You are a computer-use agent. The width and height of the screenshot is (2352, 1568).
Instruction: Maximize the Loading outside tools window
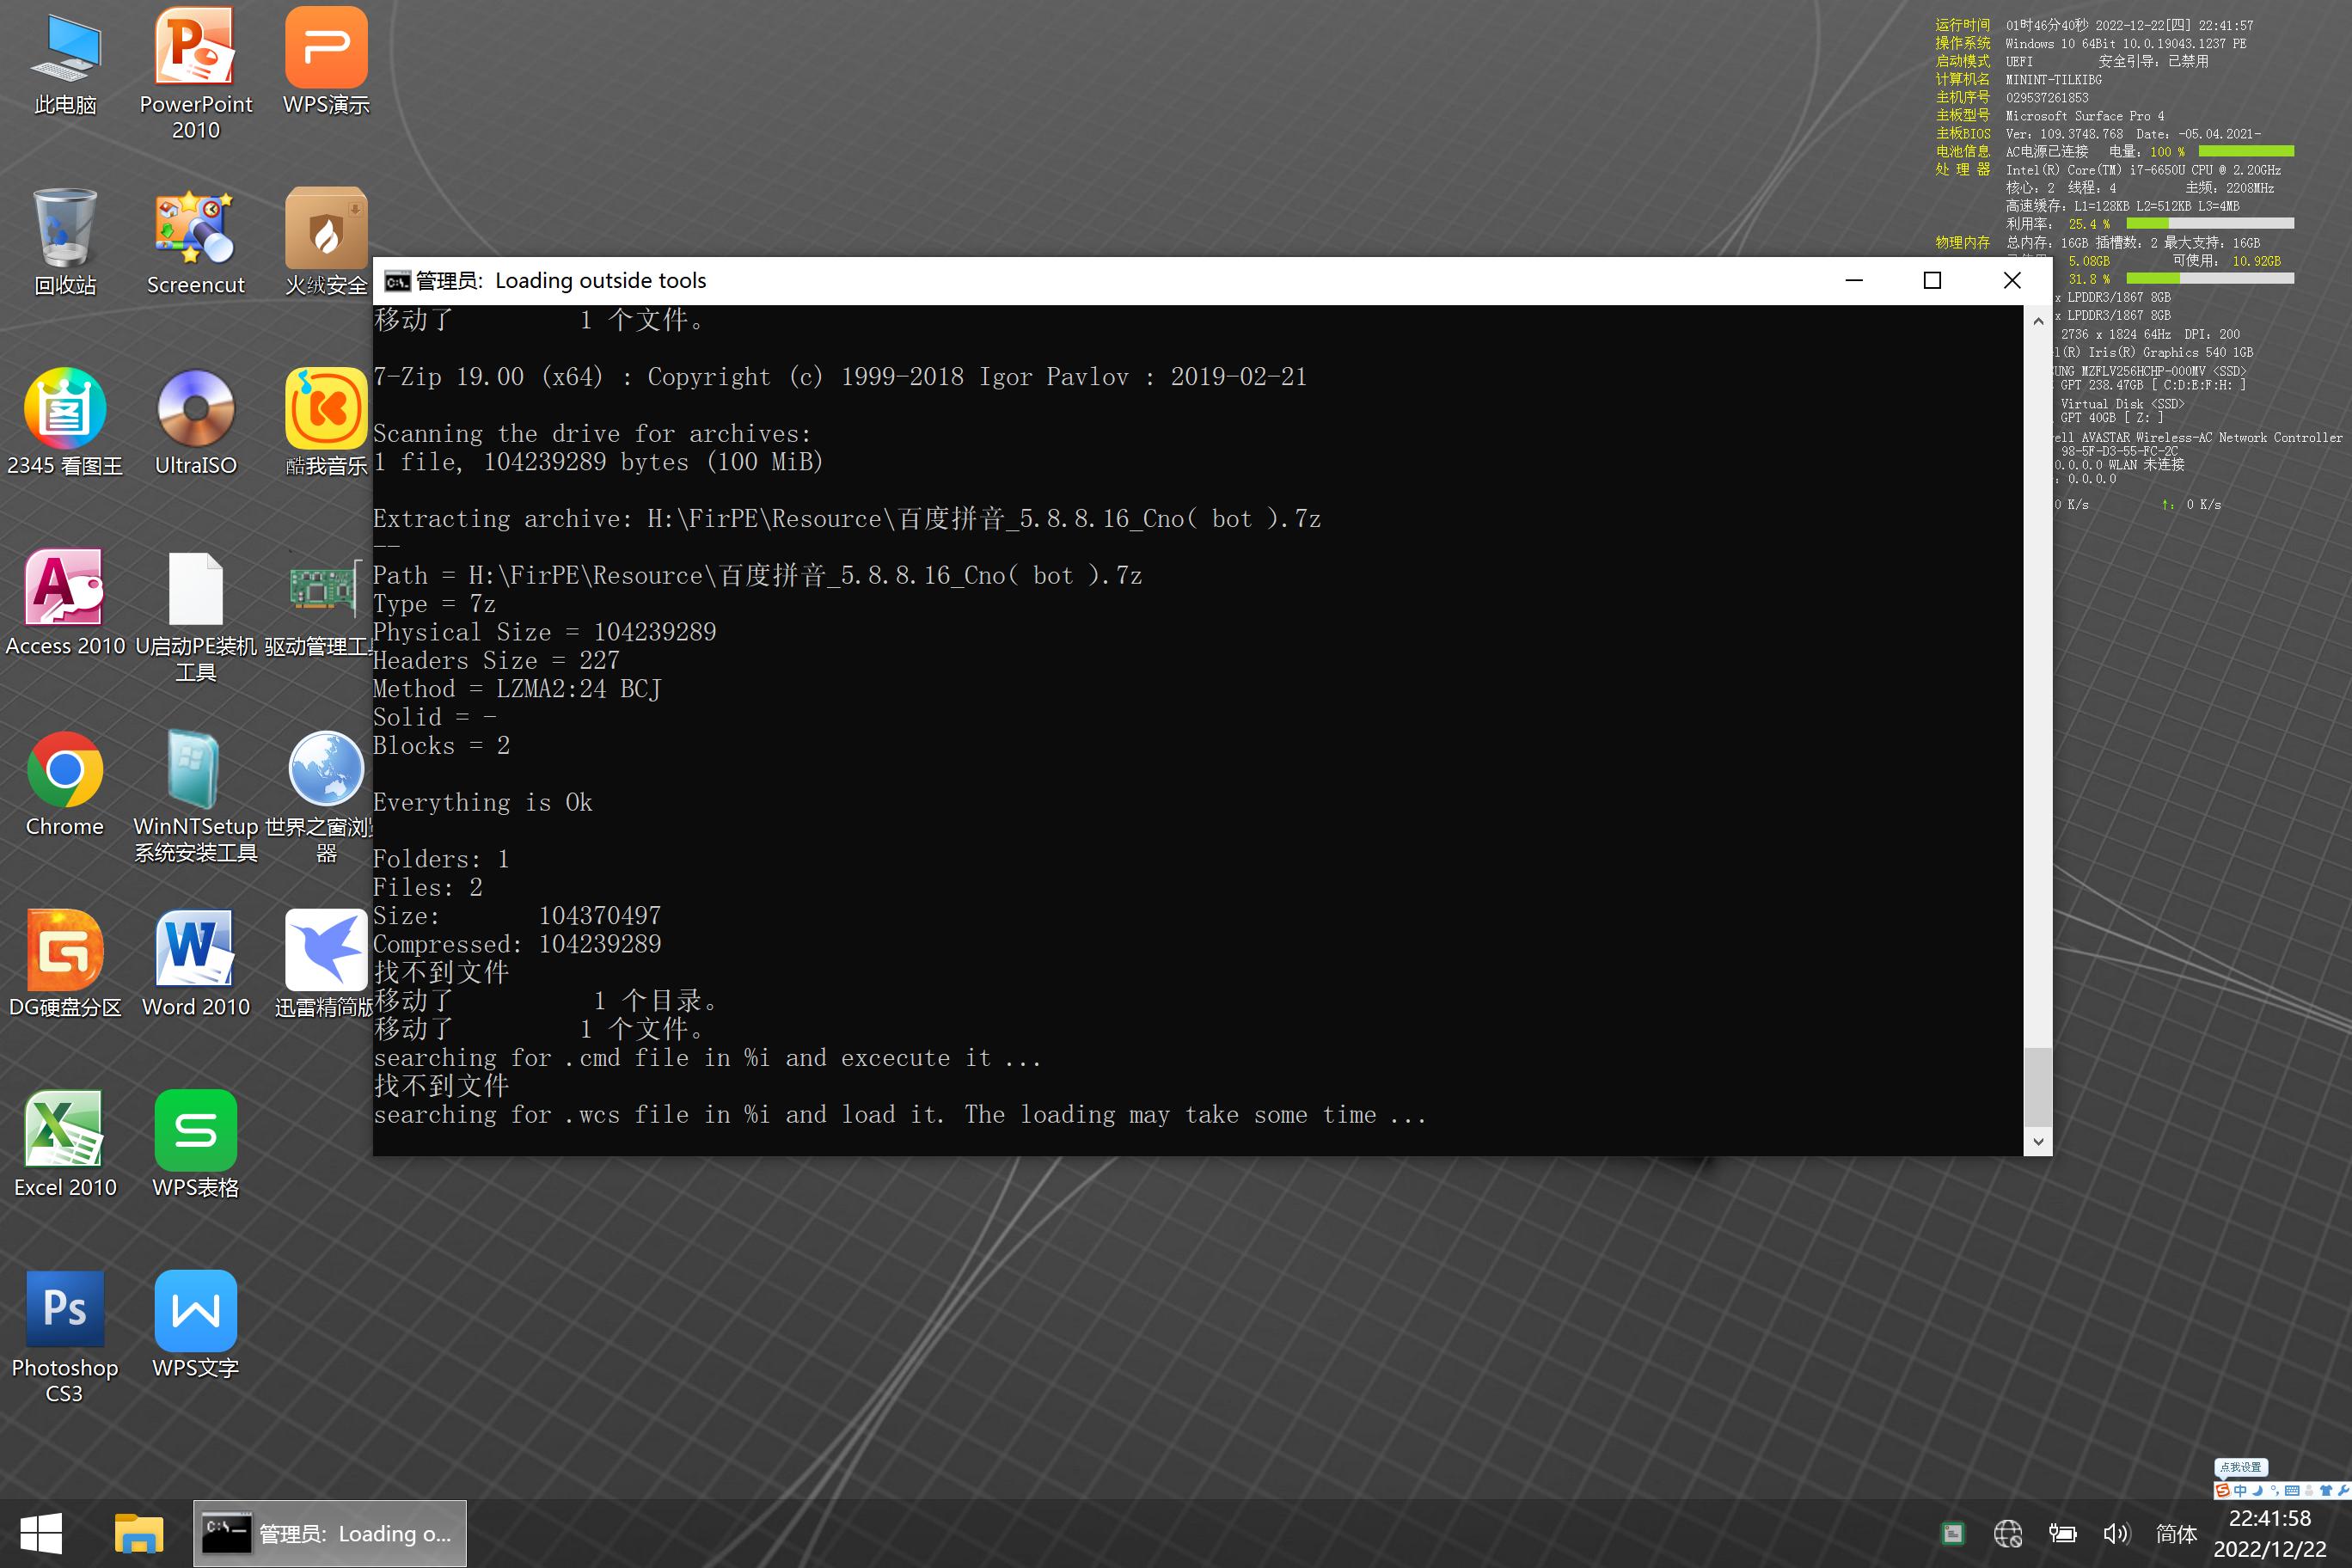pyautogui.click(x=1932, y=281)
